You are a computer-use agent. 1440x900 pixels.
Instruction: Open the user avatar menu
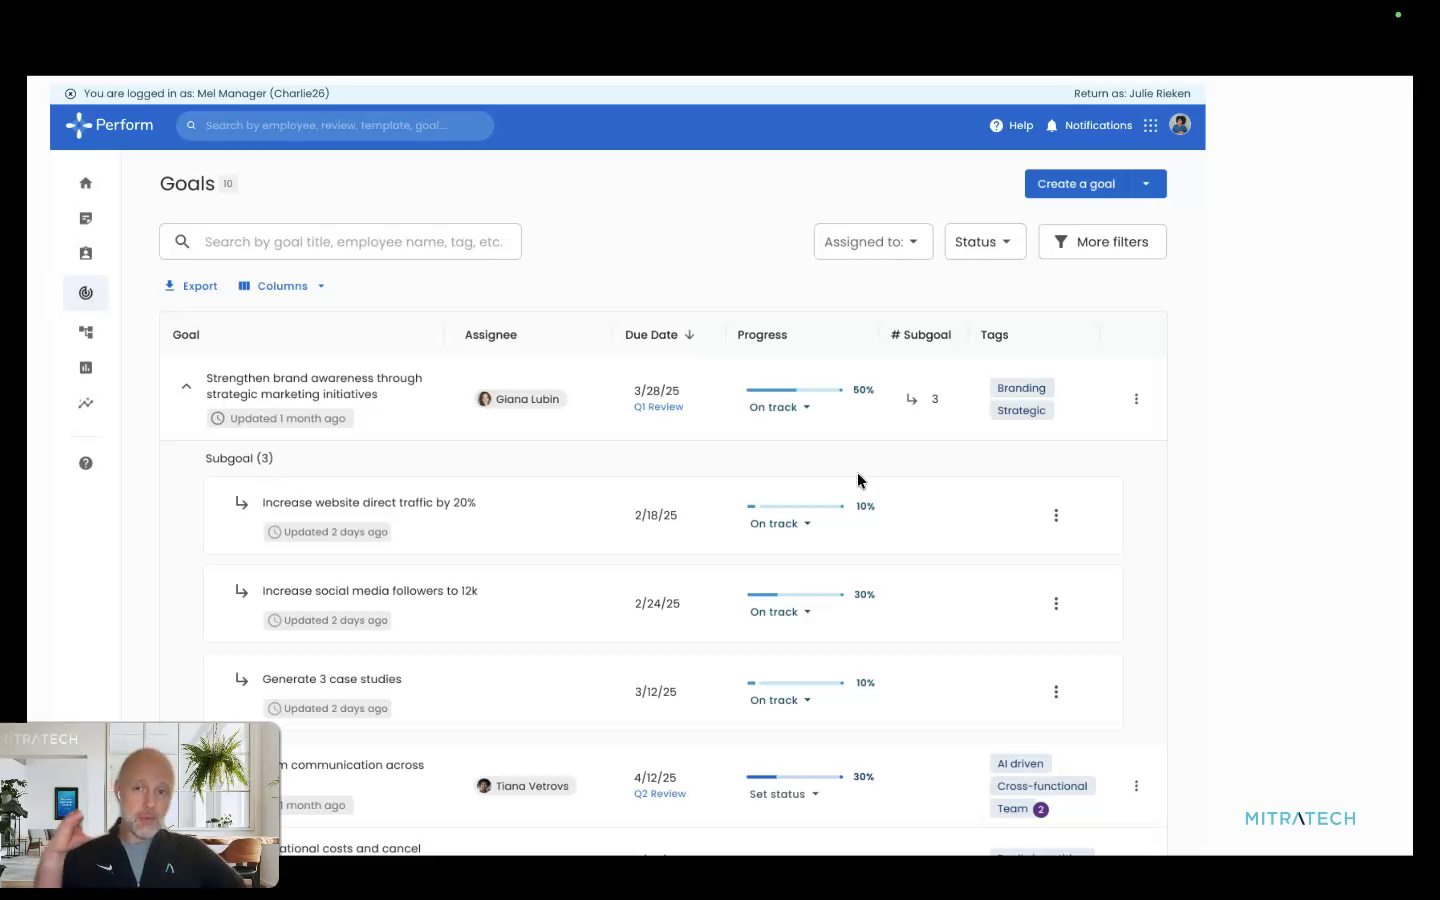click(x=1180, y=125)
